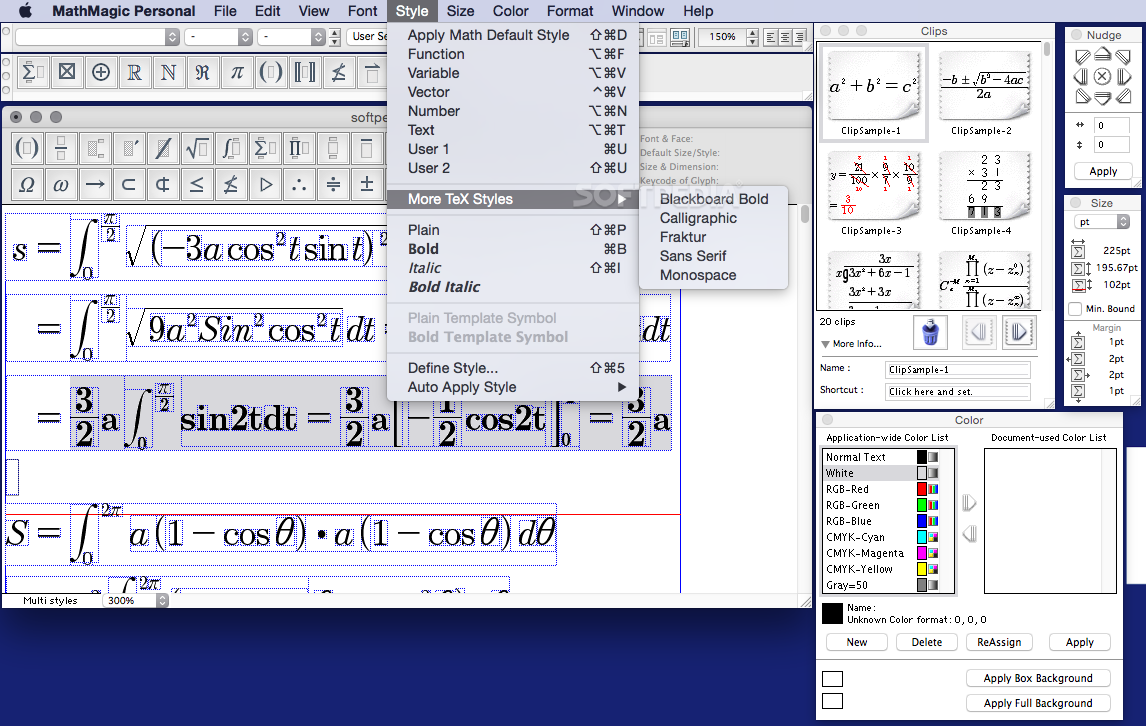Insert the pi symbol from top palette

[237, 72]
